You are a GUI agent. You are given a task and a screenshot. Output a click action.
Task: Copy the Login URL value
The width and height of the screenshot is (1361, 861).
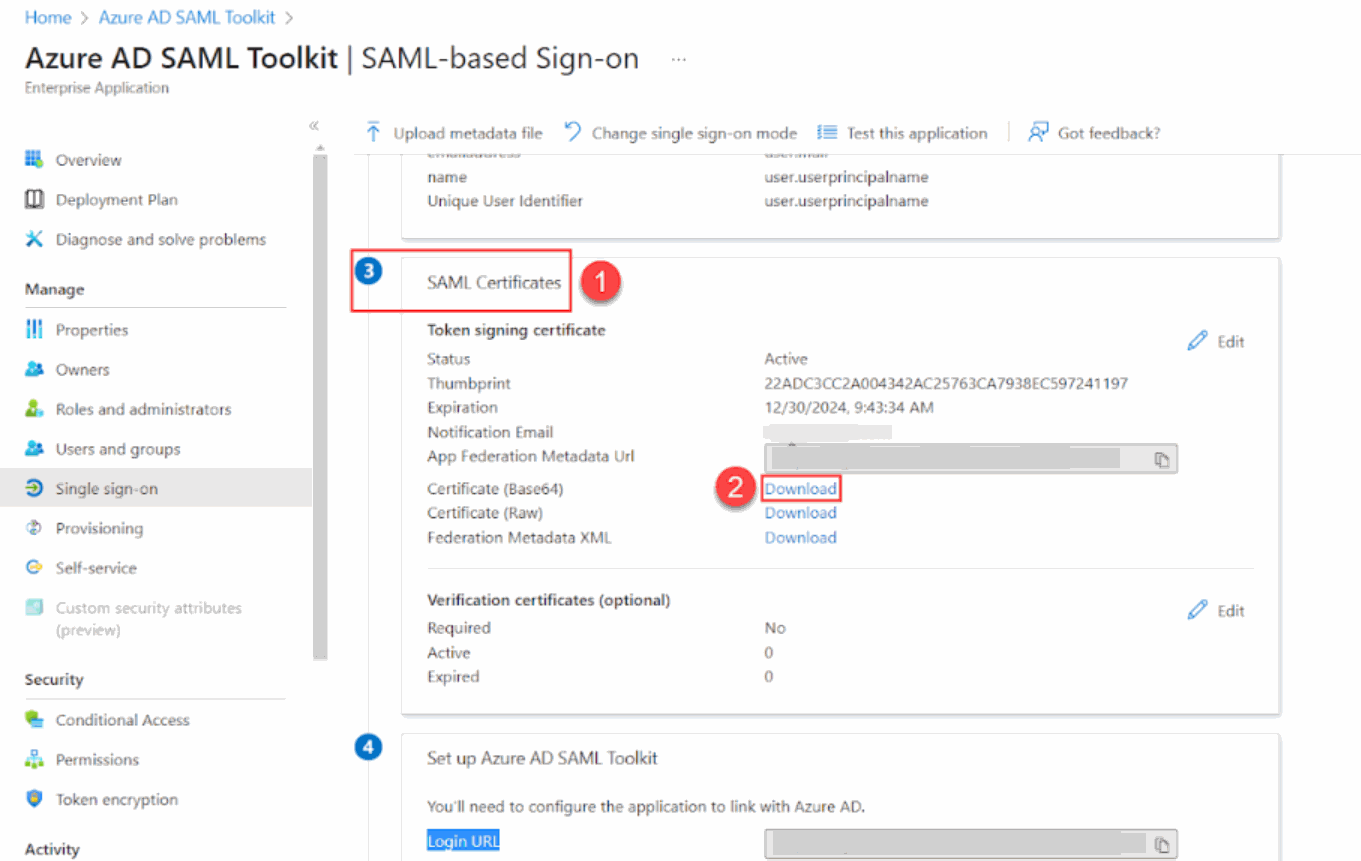coord(1161,843)
